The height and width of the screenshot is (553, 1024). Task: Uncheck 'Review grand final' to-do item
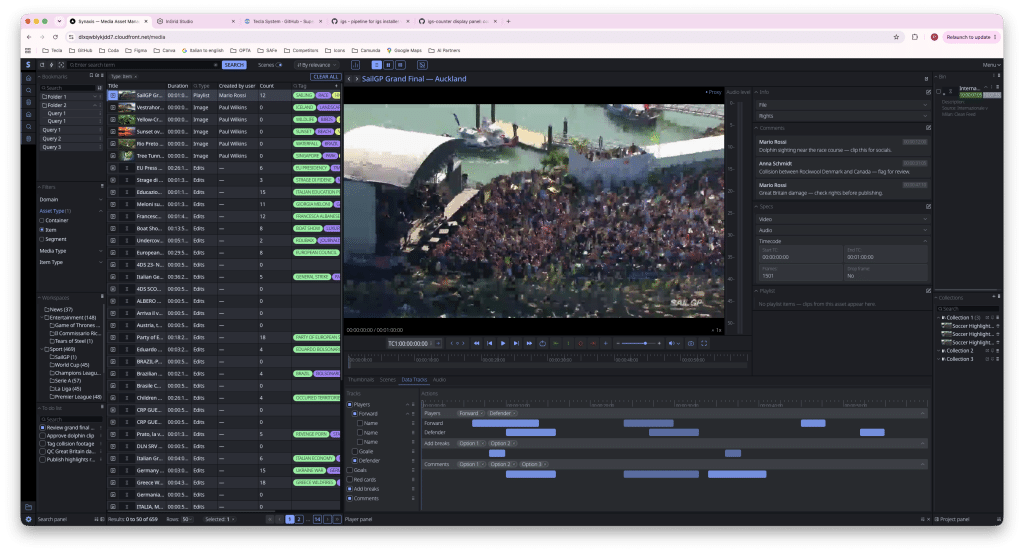(42, 428)
